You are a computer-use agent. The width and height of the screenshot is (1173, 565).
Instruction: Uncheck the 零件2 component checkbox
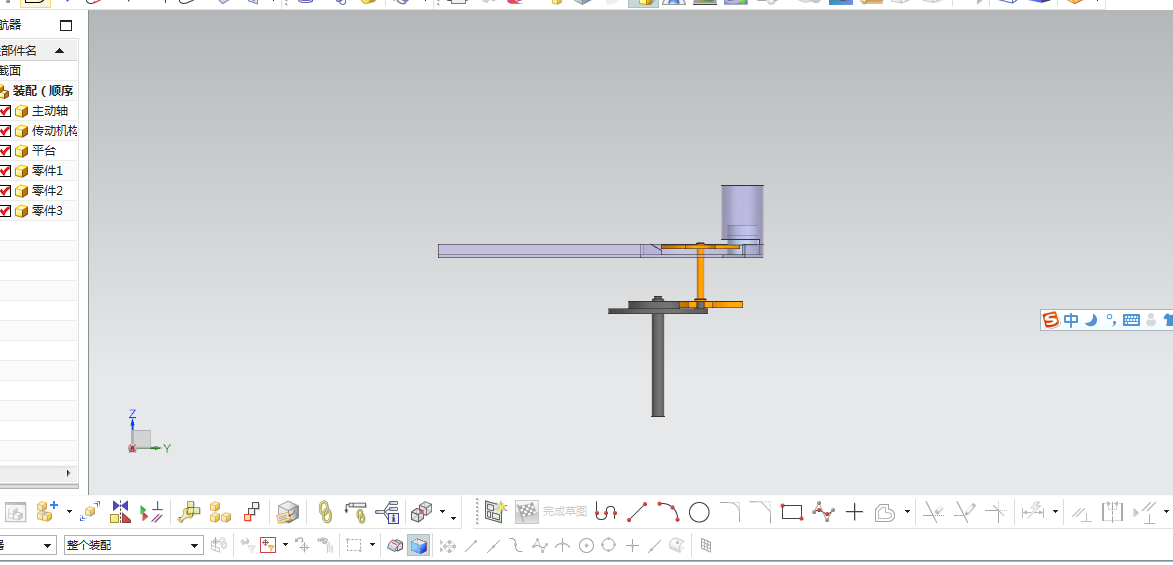pyautogui.click(x=5, y=191)
